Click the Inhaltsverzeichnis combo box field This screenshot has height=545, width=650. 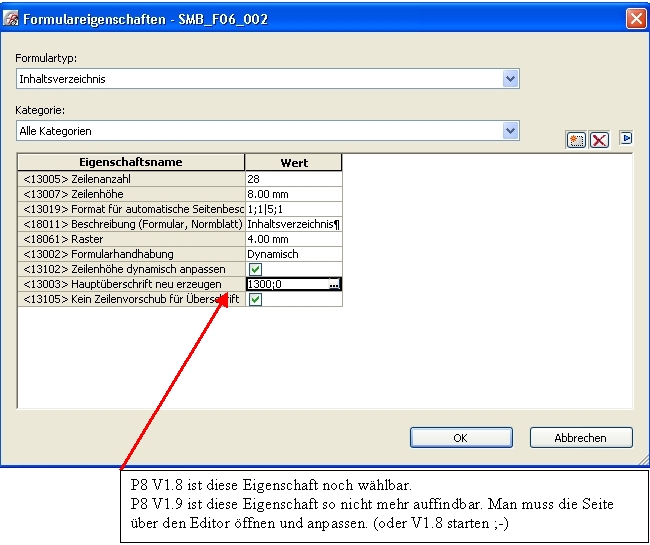[x=267, y=79]
